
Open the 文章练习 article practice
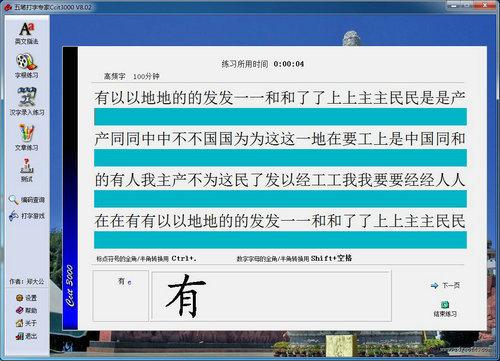(x=26, y=137)
